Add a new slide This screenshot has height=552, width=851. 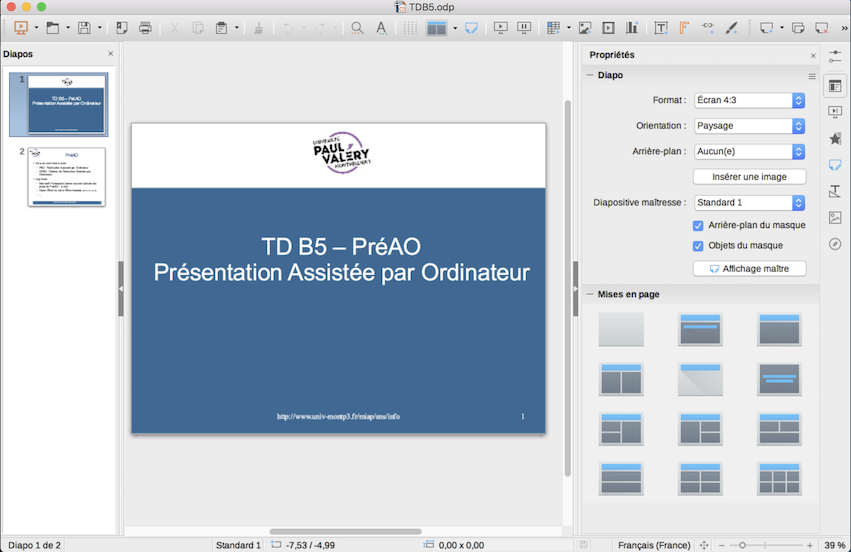tap(766, 28)
